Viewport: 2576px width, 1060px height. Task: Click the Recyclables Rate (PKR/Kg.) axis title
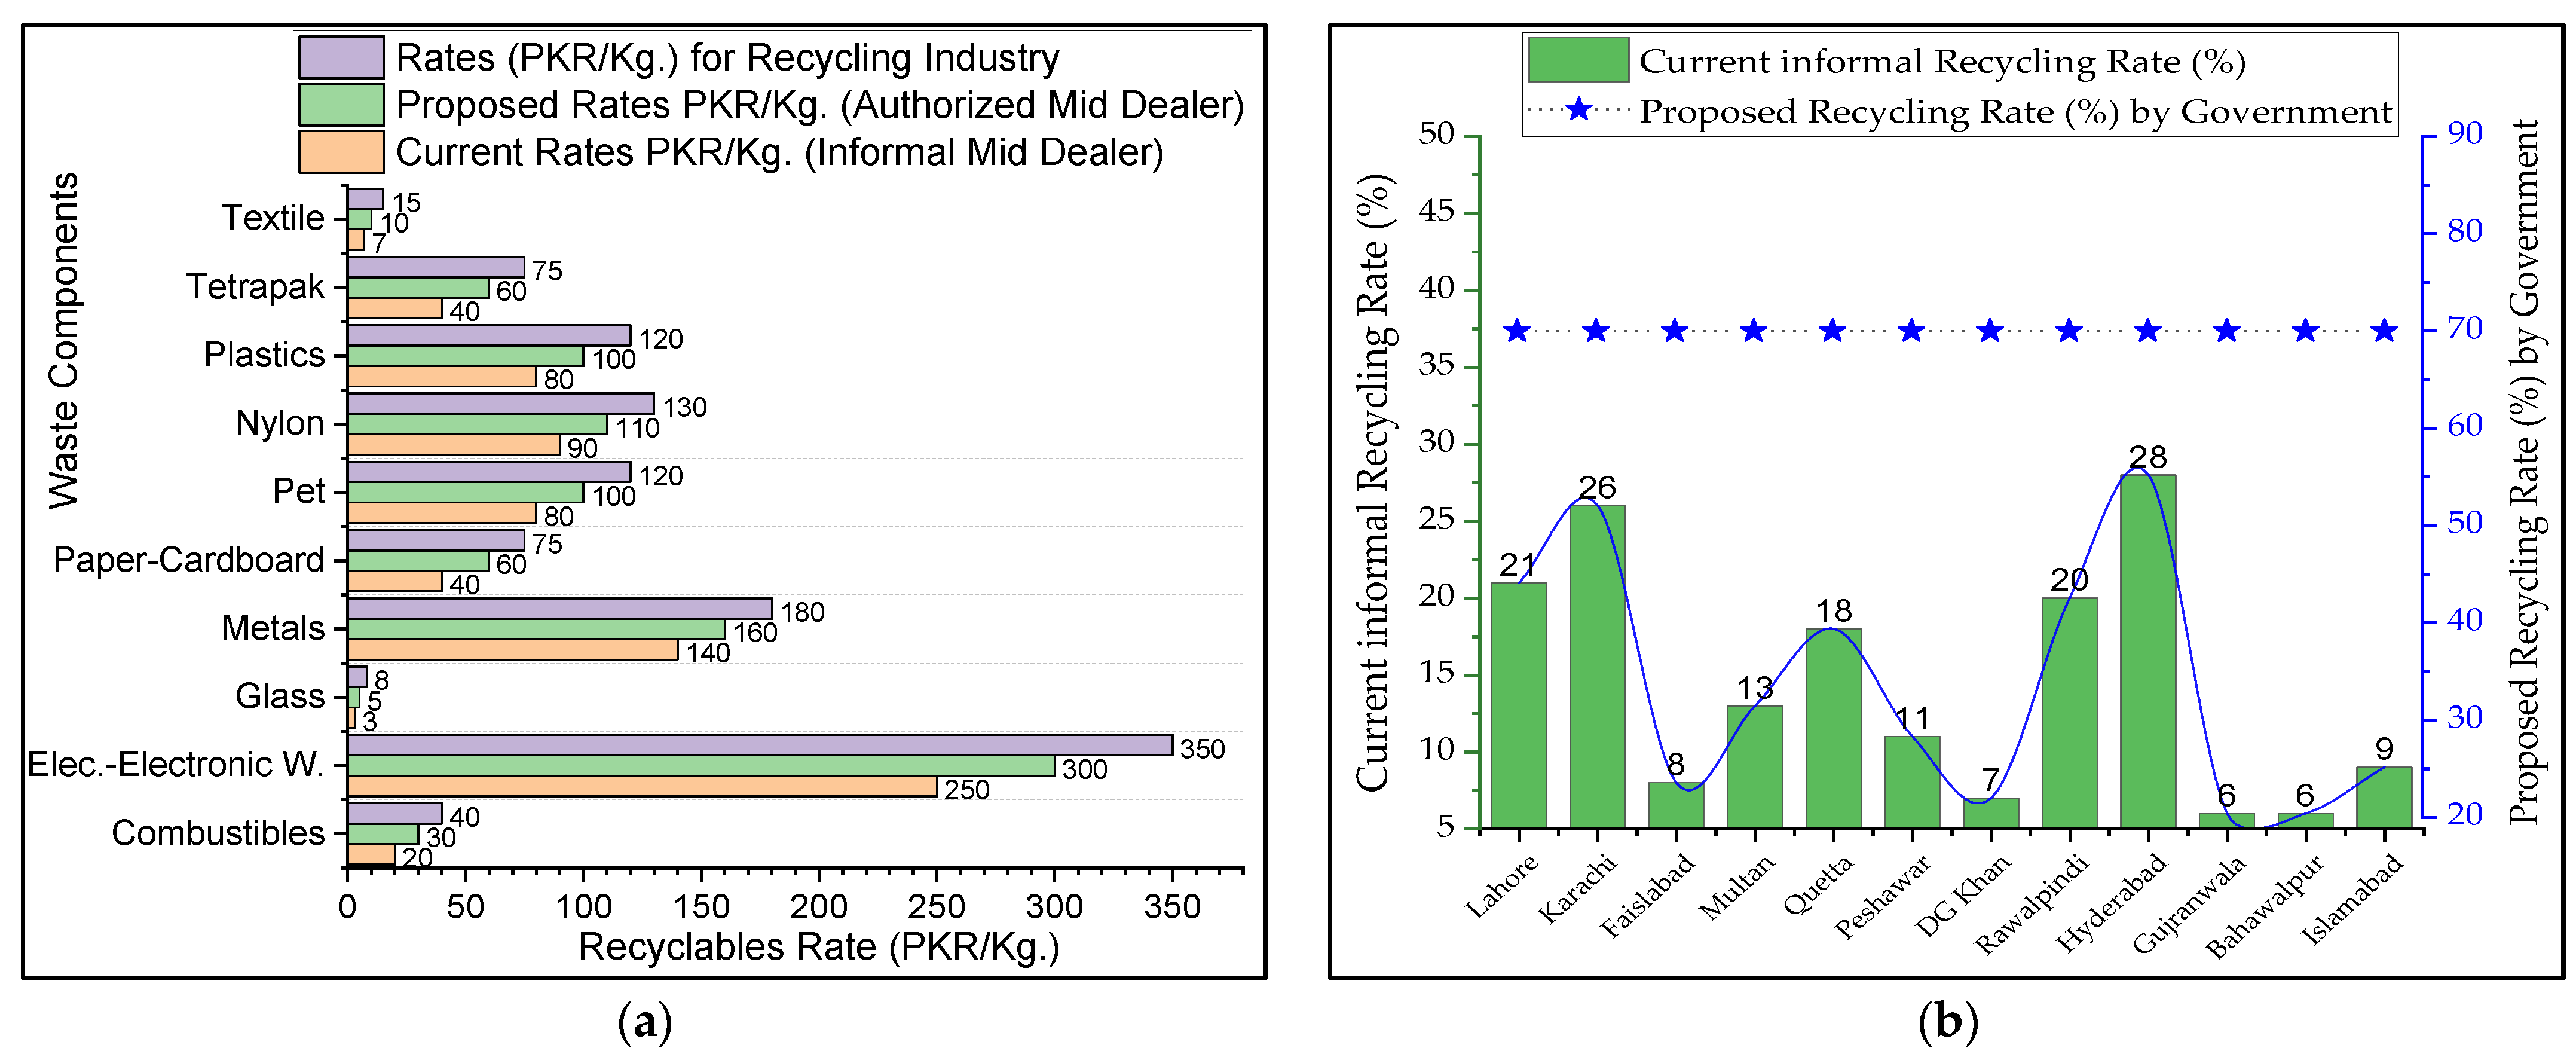818,946
